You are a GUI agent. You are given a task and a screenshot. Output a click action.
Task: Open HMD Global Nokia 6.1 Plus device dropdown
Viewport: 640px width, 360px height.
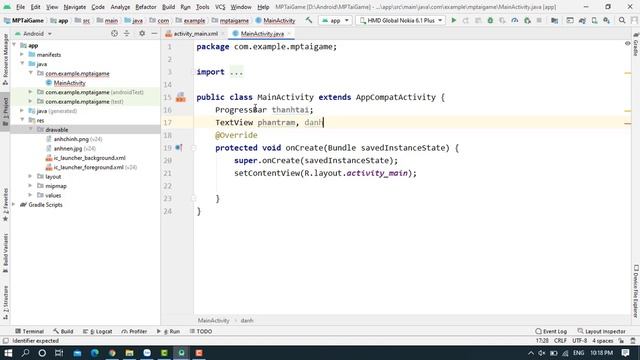tap(400, 20)
